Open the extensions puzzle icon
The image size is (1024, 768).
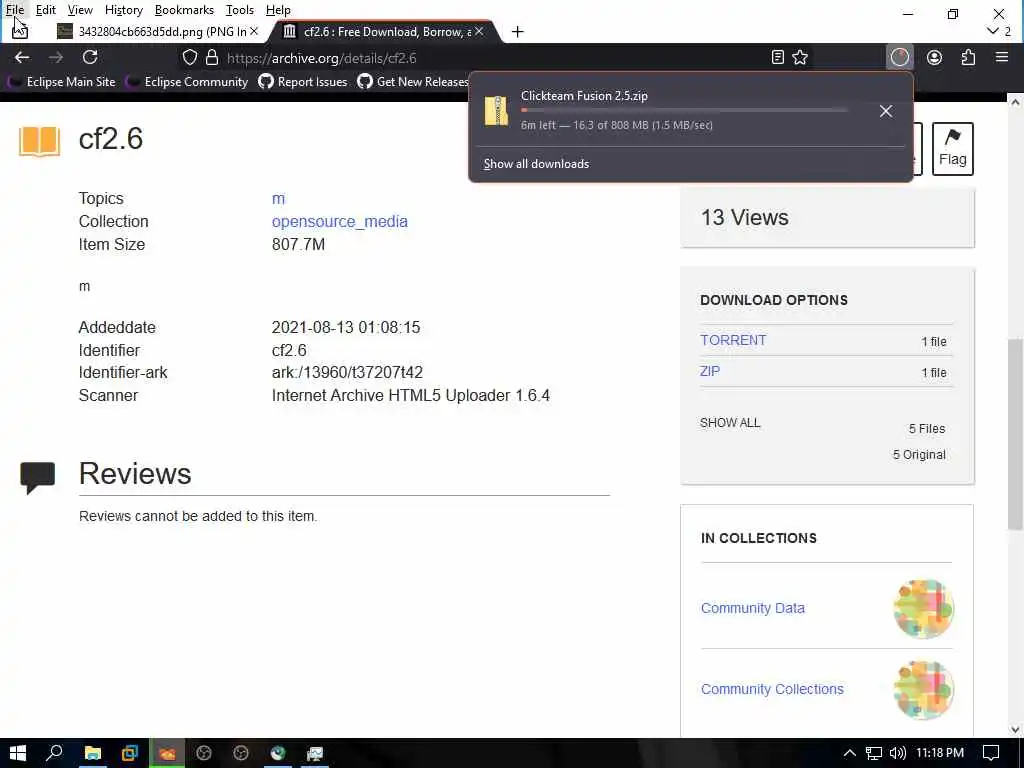[x=968, y=57]
